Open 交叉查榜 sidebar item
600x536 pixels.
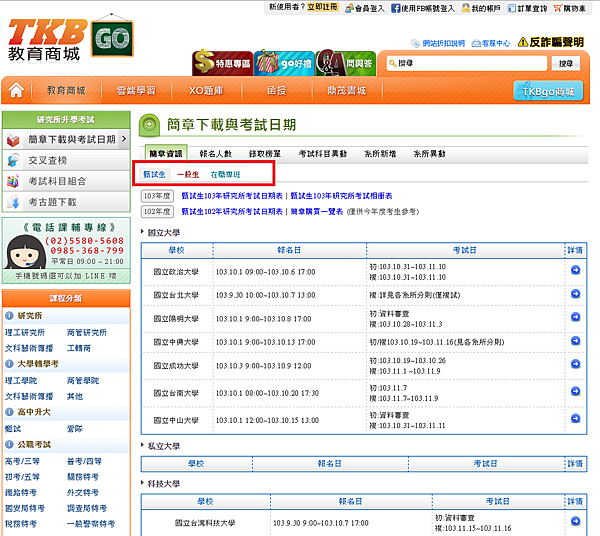(66, 160)
